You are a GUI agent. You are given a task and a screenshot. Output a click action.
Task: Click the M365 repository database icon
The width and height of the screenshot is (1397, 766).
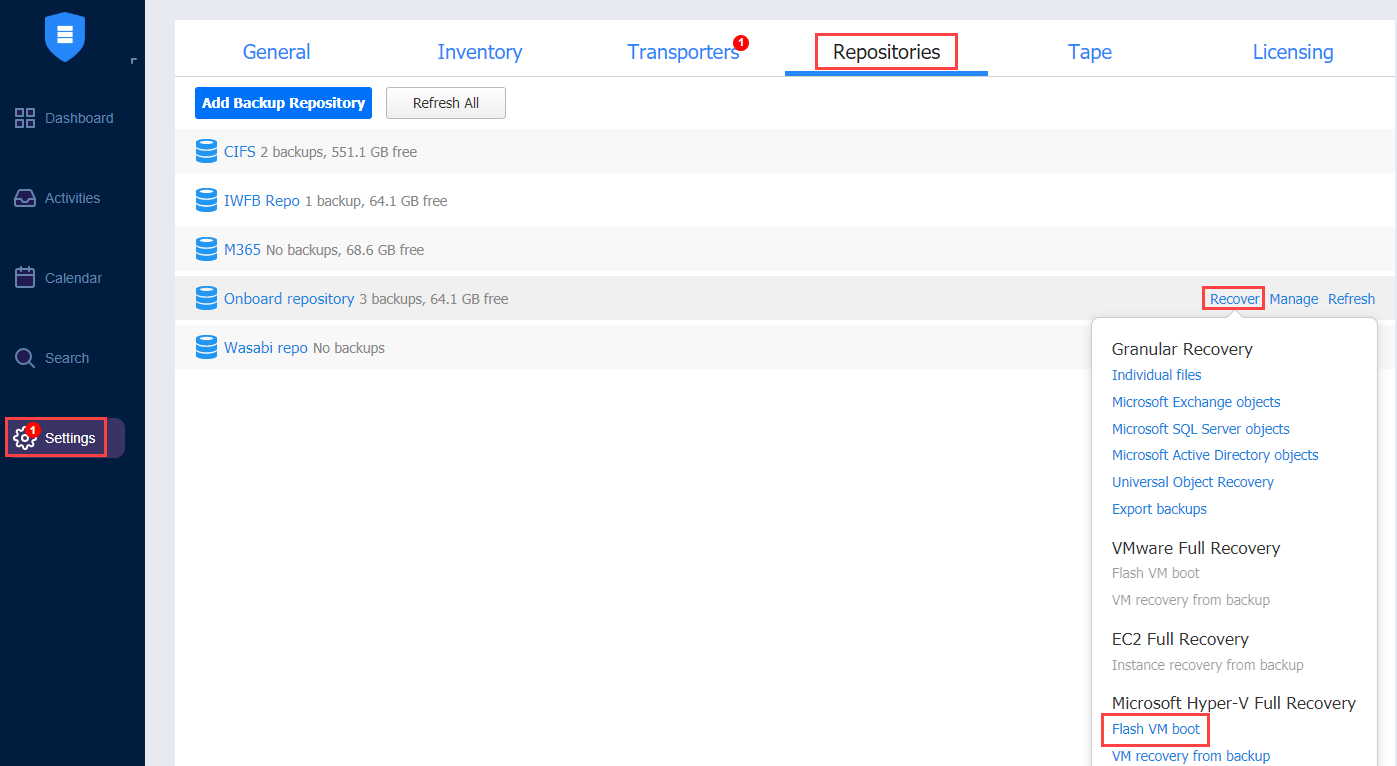point(206,250)
